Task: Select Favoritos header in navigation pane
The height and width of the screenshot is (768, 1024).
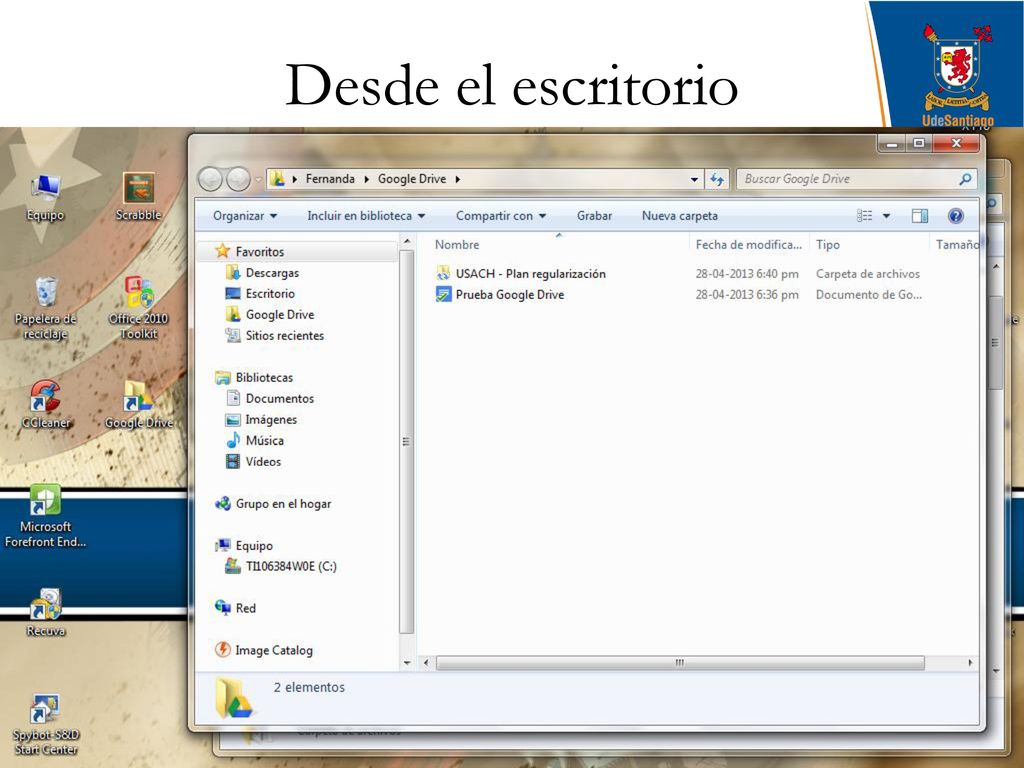Action: (x=259, y=251)
